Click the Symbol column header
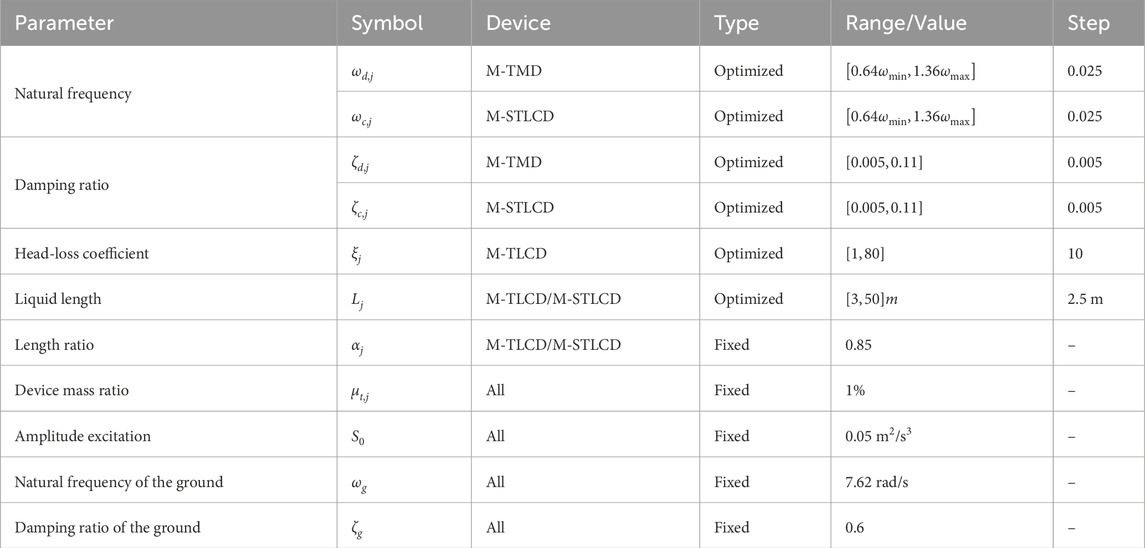 [x=394, y=23]
